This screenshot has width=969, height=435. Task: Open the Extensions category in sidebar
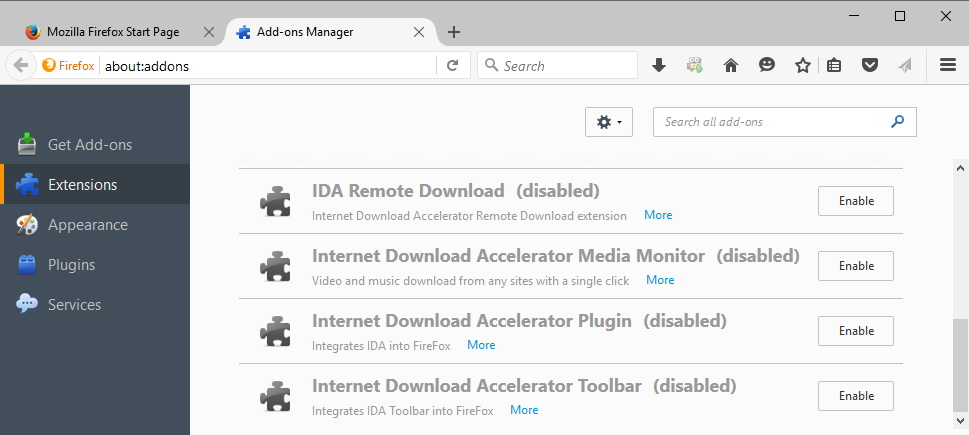click(x=95, y=184)
